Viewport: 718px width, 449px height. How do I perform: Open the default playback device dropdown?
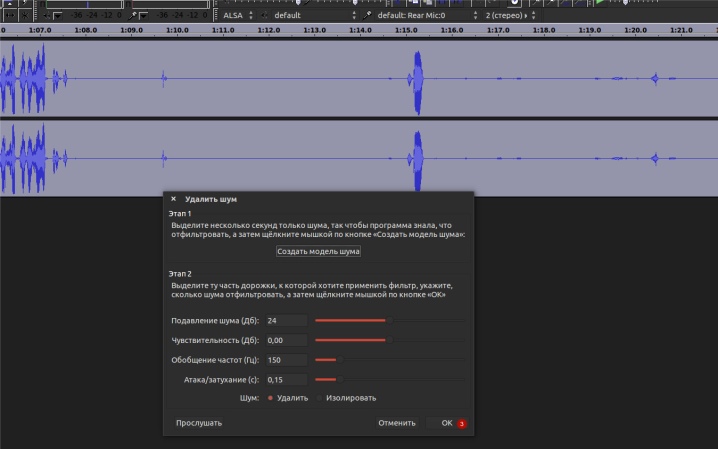coord(314,15)
